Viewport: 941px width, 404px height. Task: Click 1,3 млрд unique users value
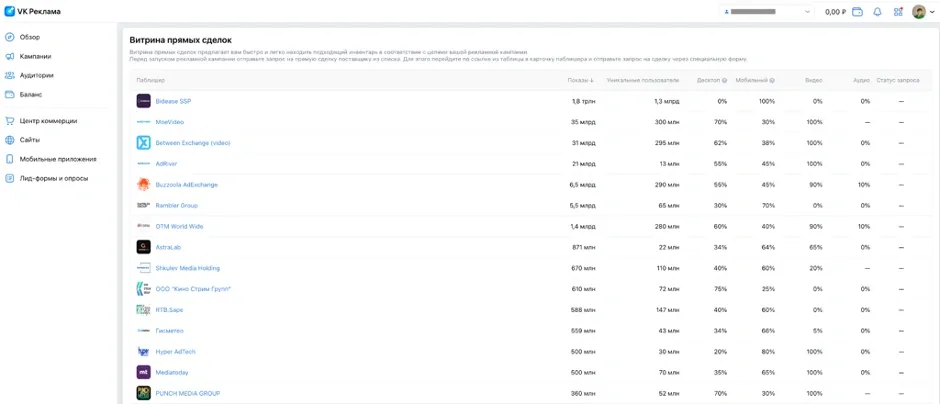[x=667, y=101]
